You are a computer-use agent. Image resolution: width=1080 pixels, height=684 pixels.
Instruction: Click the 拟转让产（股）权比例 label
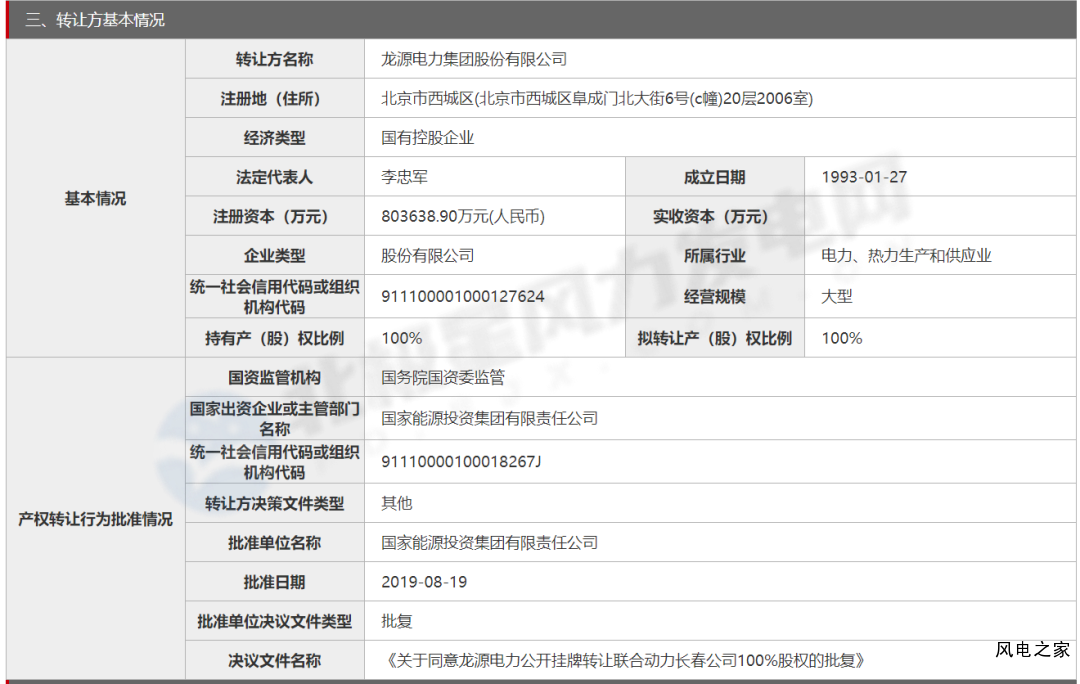(714, 338)
